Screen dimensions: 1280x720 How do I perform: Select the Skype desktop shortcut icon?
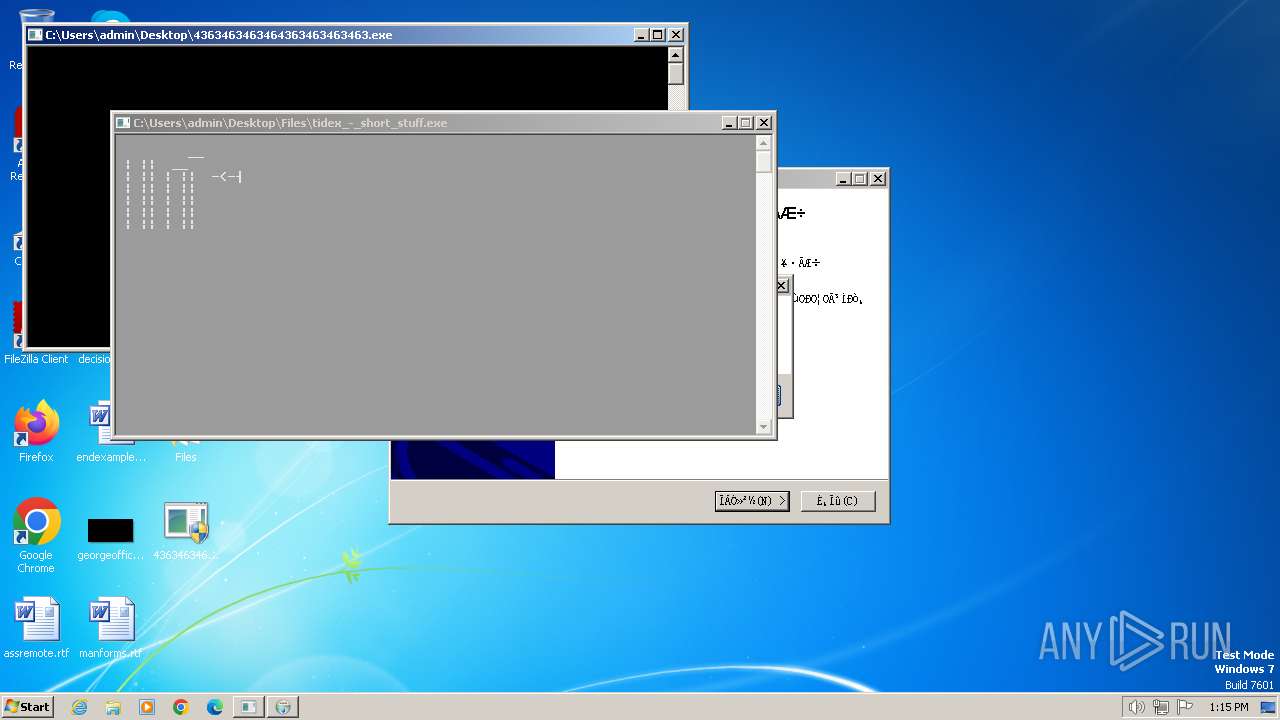tap(110, 17)
